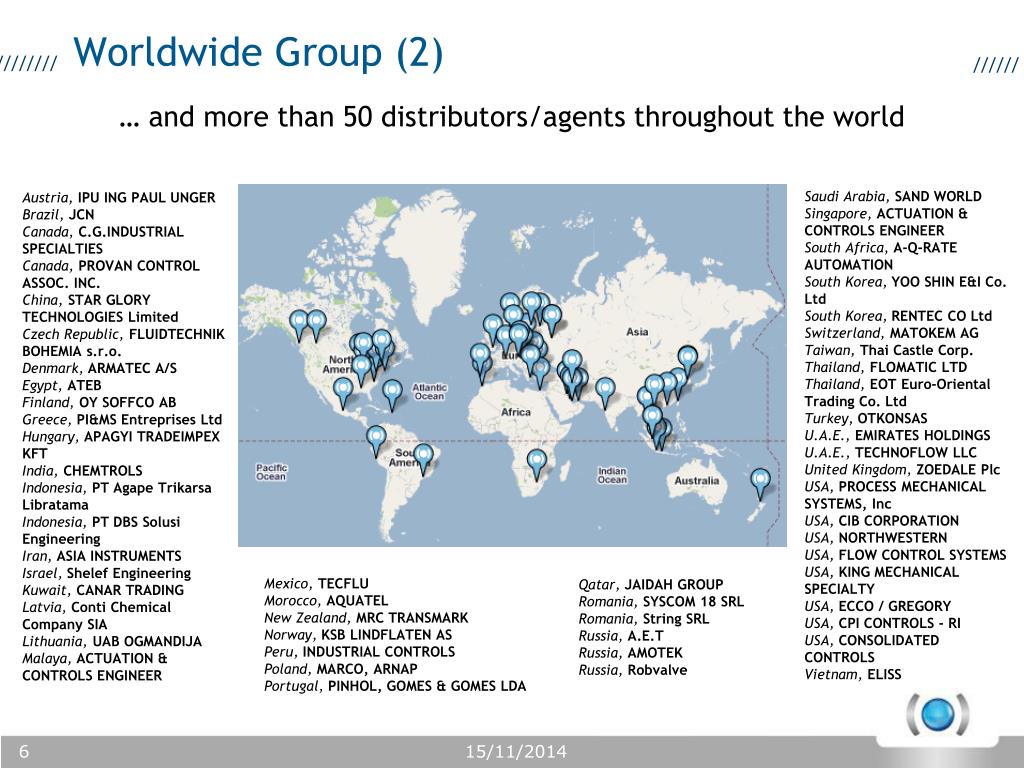Click the second pin in western Canada
Screen dimensions: 1024x768
click(x=317, y=326)
